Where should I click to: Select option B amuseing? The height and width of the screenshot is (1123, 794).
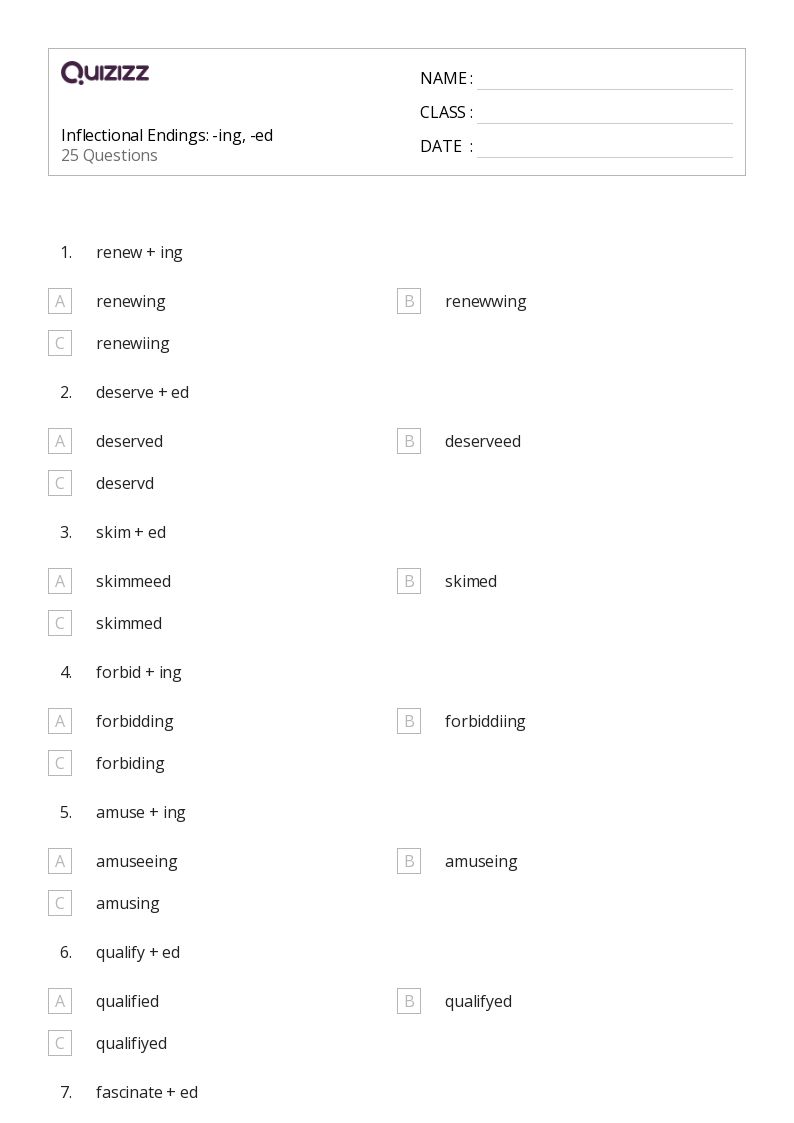pyautogui.click(x=409, y=861)
